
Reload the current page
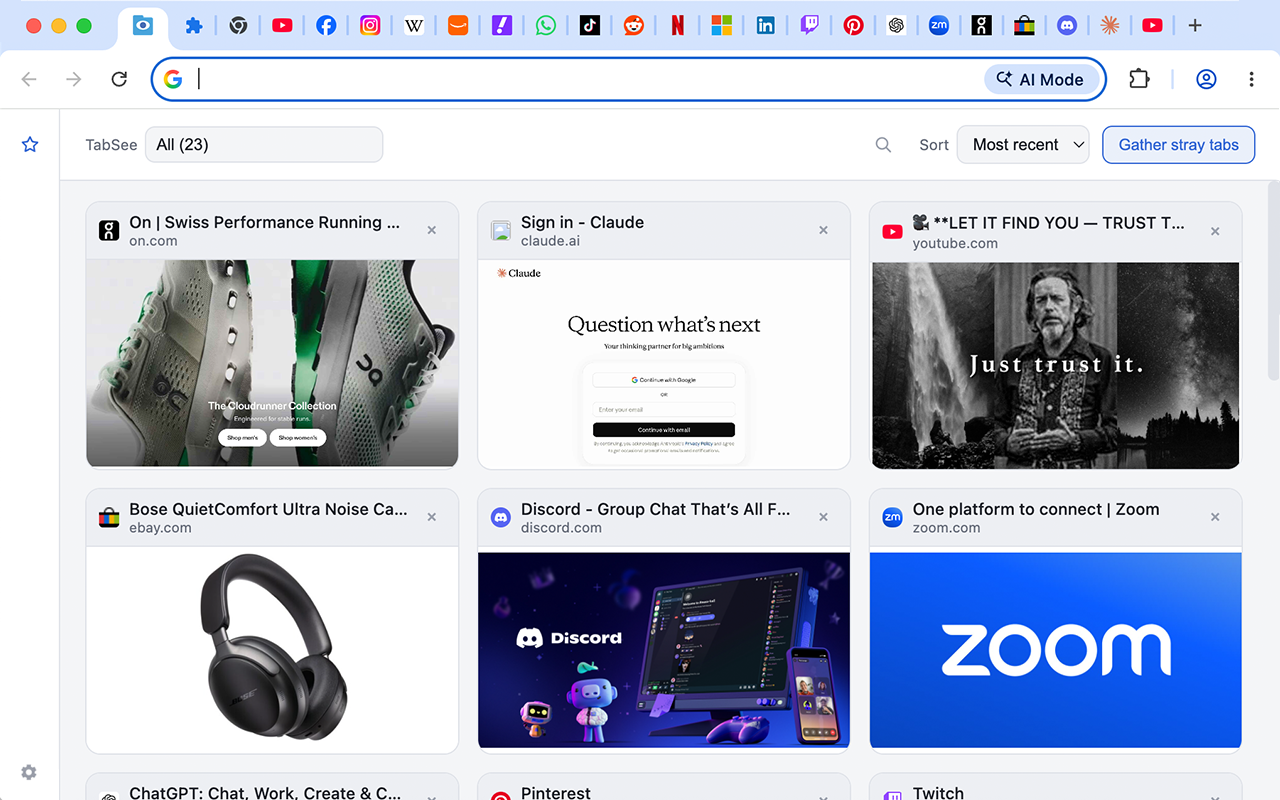[x=119, y=79]
